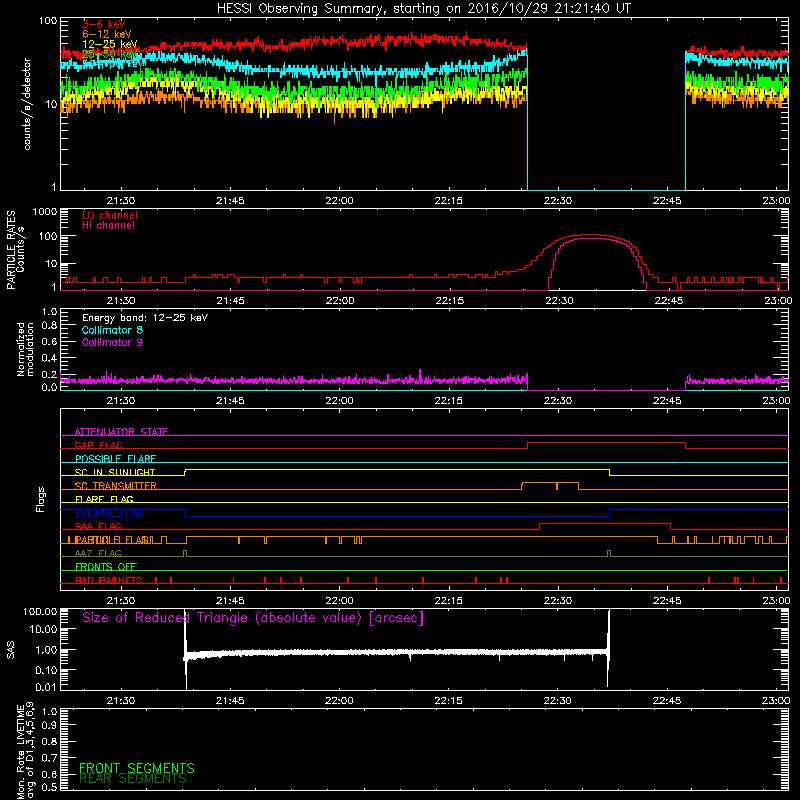Viewport: 800px width, 800px height.
Task: Click the olive 'AAZ FLAG' label
Action: (x=98, y=553)
